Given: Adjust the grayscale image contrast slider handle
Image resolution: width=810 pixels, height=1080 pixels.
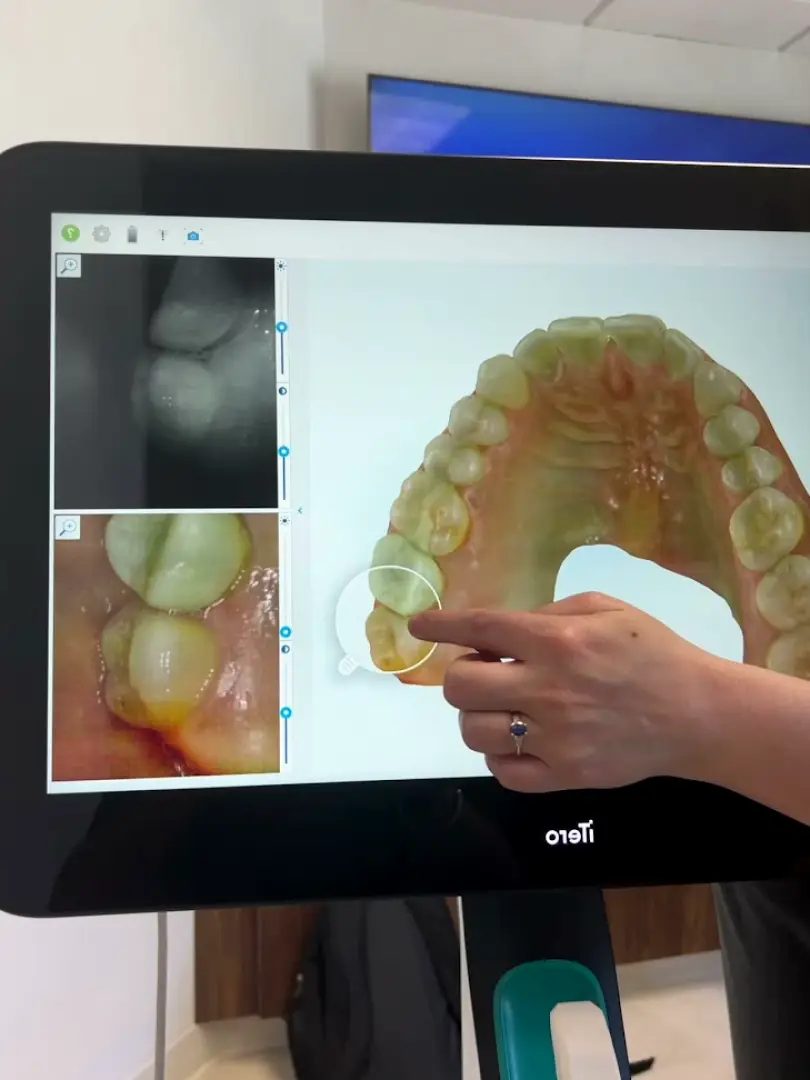Looking at the screenshot, I should pos(283,451).
